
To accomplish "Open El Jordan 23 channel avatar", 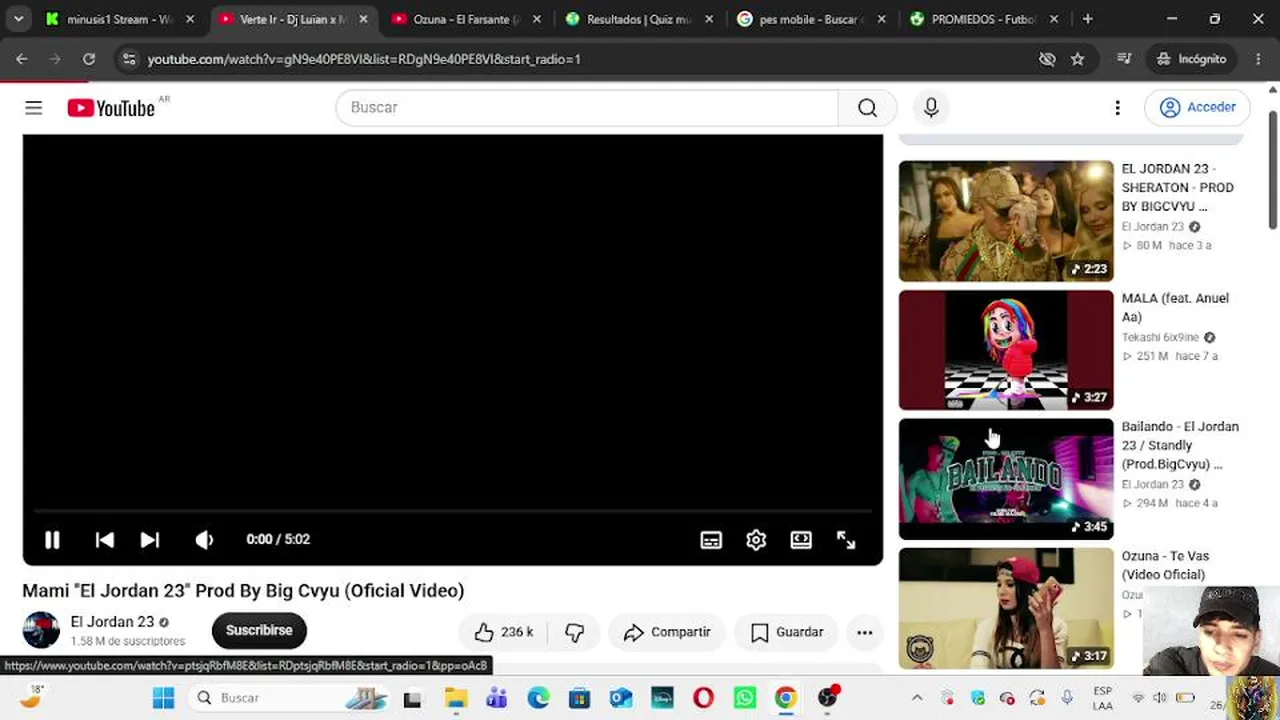I will coord(41,631).
